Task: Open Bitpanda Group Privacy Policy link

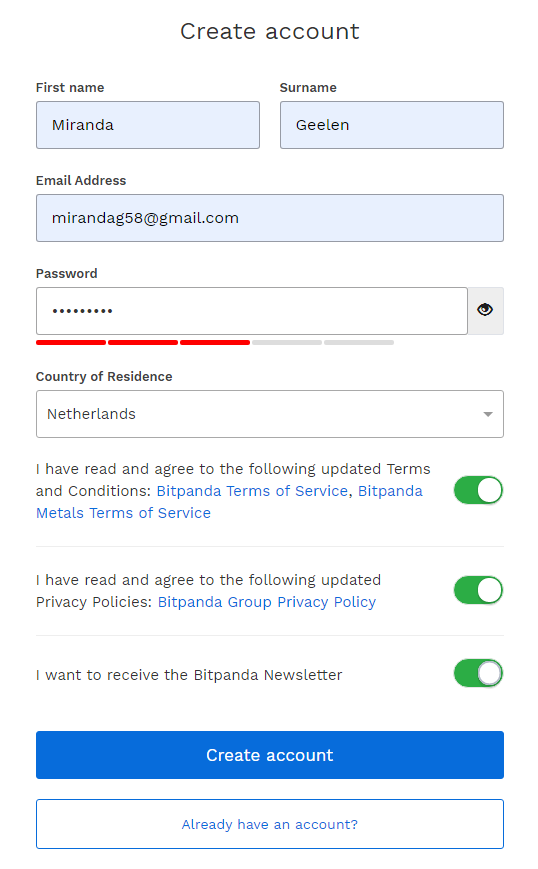Action: click(x=267, y=602)
